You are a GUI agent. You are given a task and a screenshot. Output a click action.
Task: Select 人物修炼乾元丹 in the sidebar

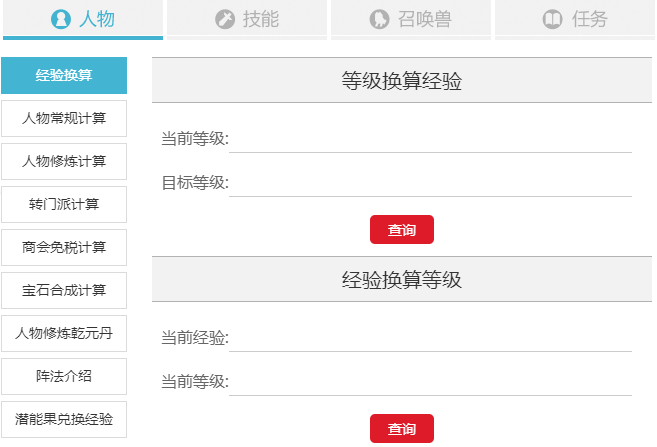point(64,334)
